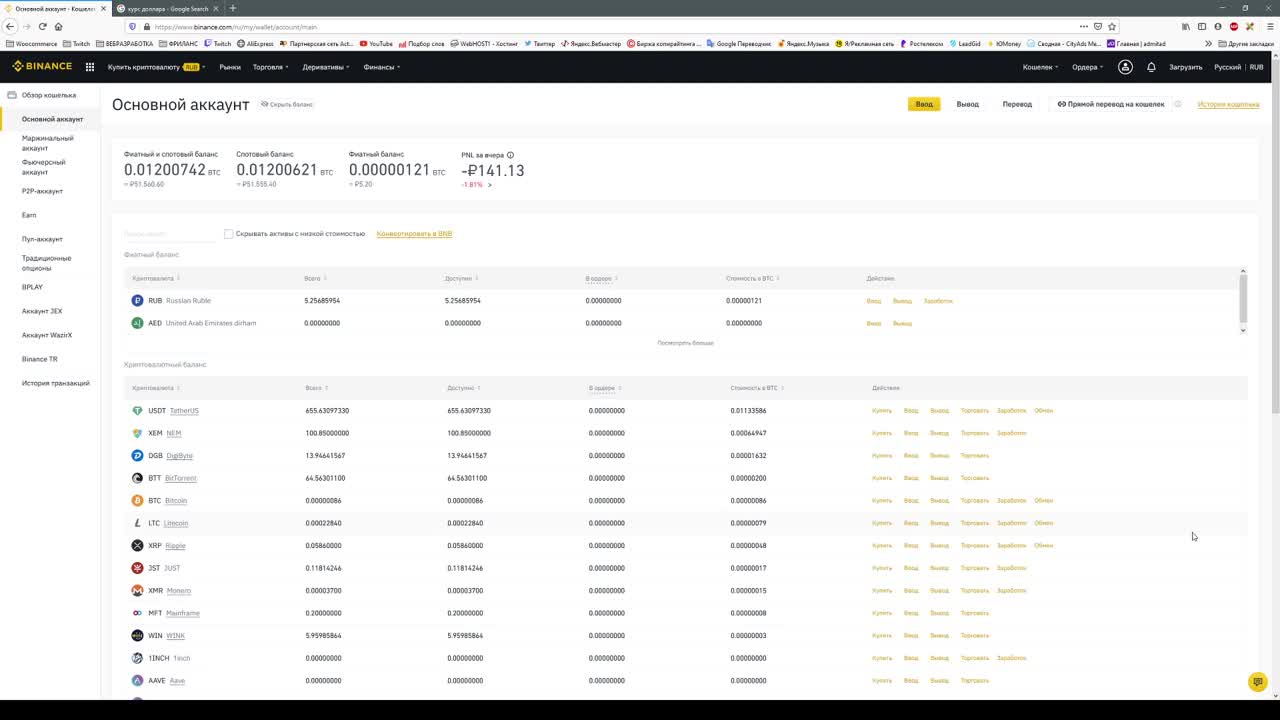This screenshot has height=720, width=1280.
Task: Click the PNL info icon
Action: coord(510,155)
